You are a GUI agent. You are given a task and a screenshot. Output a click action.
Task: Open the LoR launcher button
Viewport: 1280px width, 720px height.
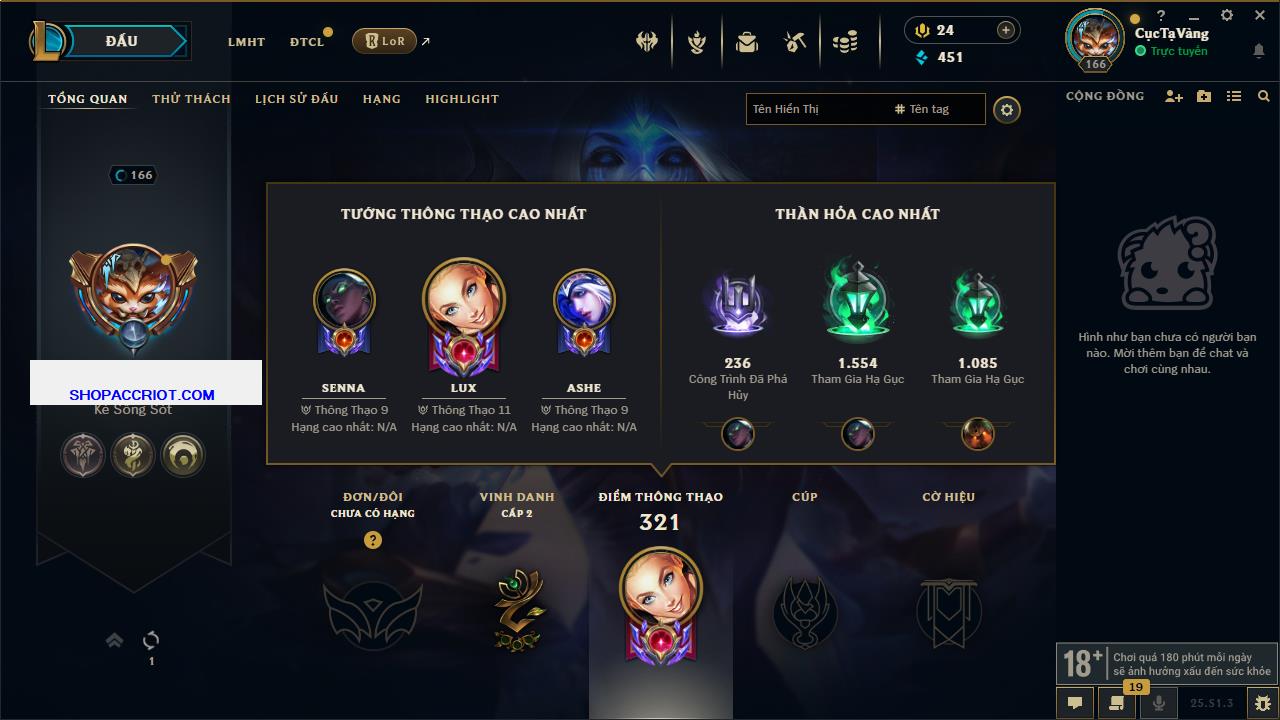click(x=384, y=41)
